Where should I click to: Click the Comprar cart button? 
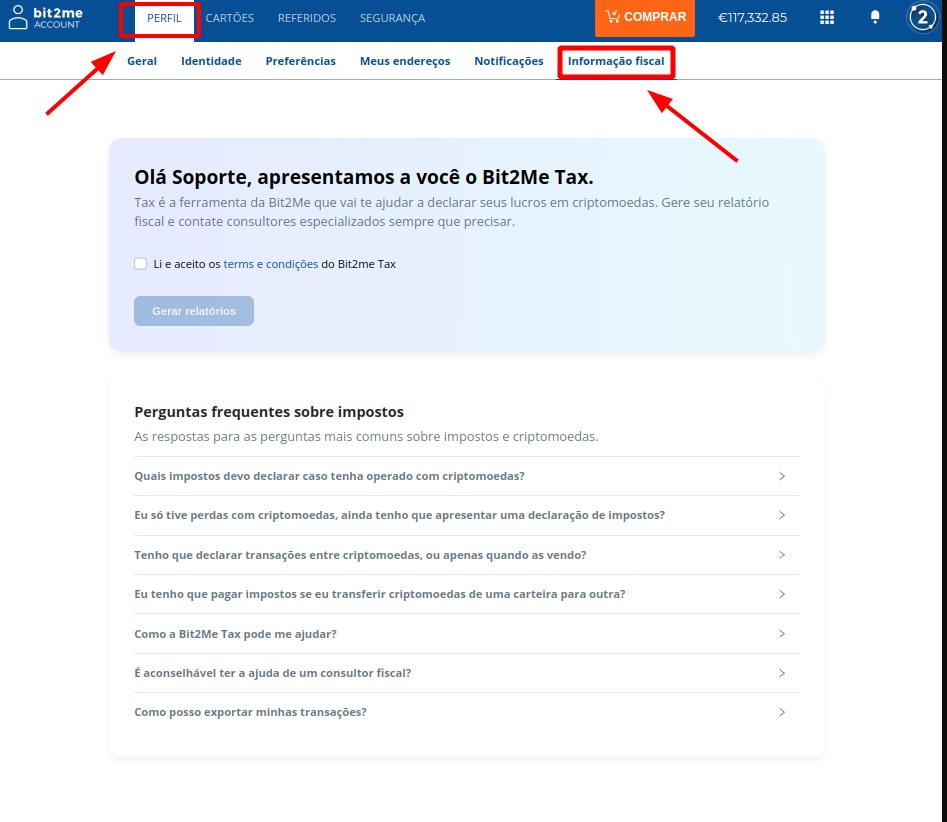point(644,18)
